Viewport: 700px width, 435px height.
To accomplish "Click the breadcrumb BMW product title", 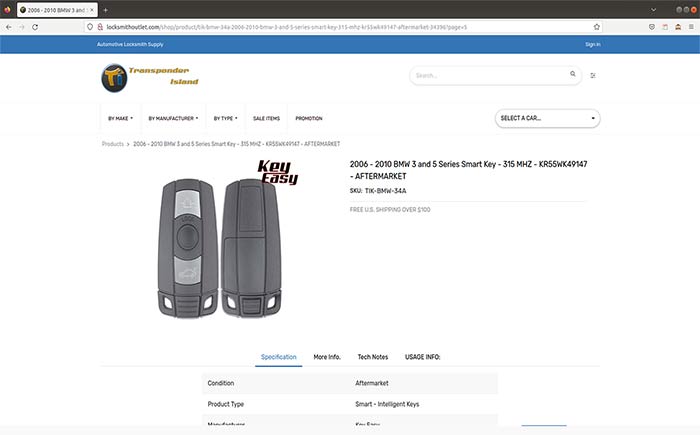I will pyautogui.click(x=236, y=144).
